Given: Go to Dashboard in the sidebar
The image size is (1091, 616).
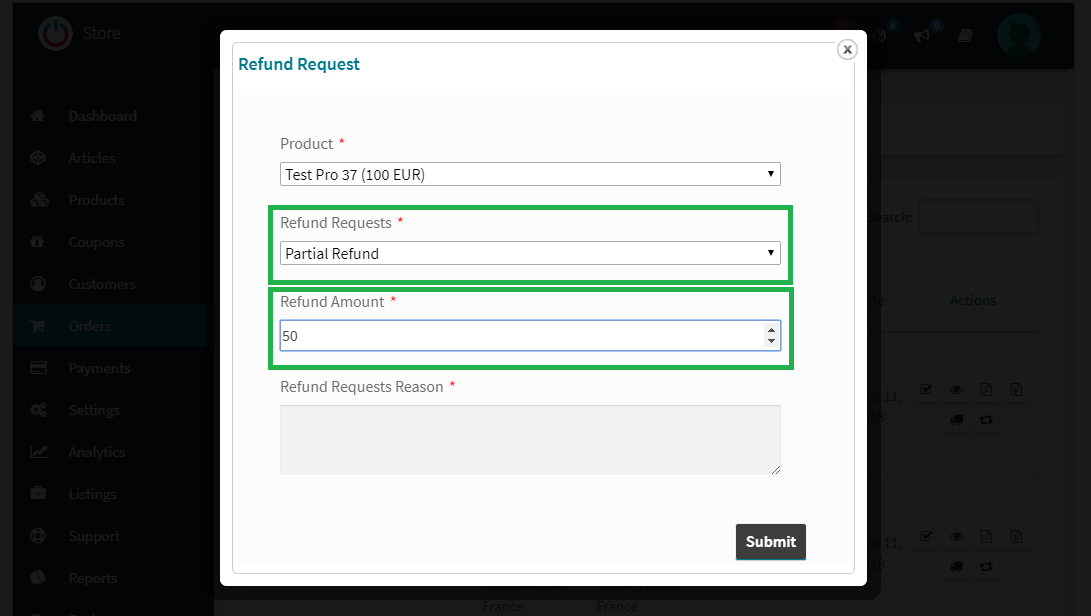Looking at the screenshot, I should (x=102, y=116).
